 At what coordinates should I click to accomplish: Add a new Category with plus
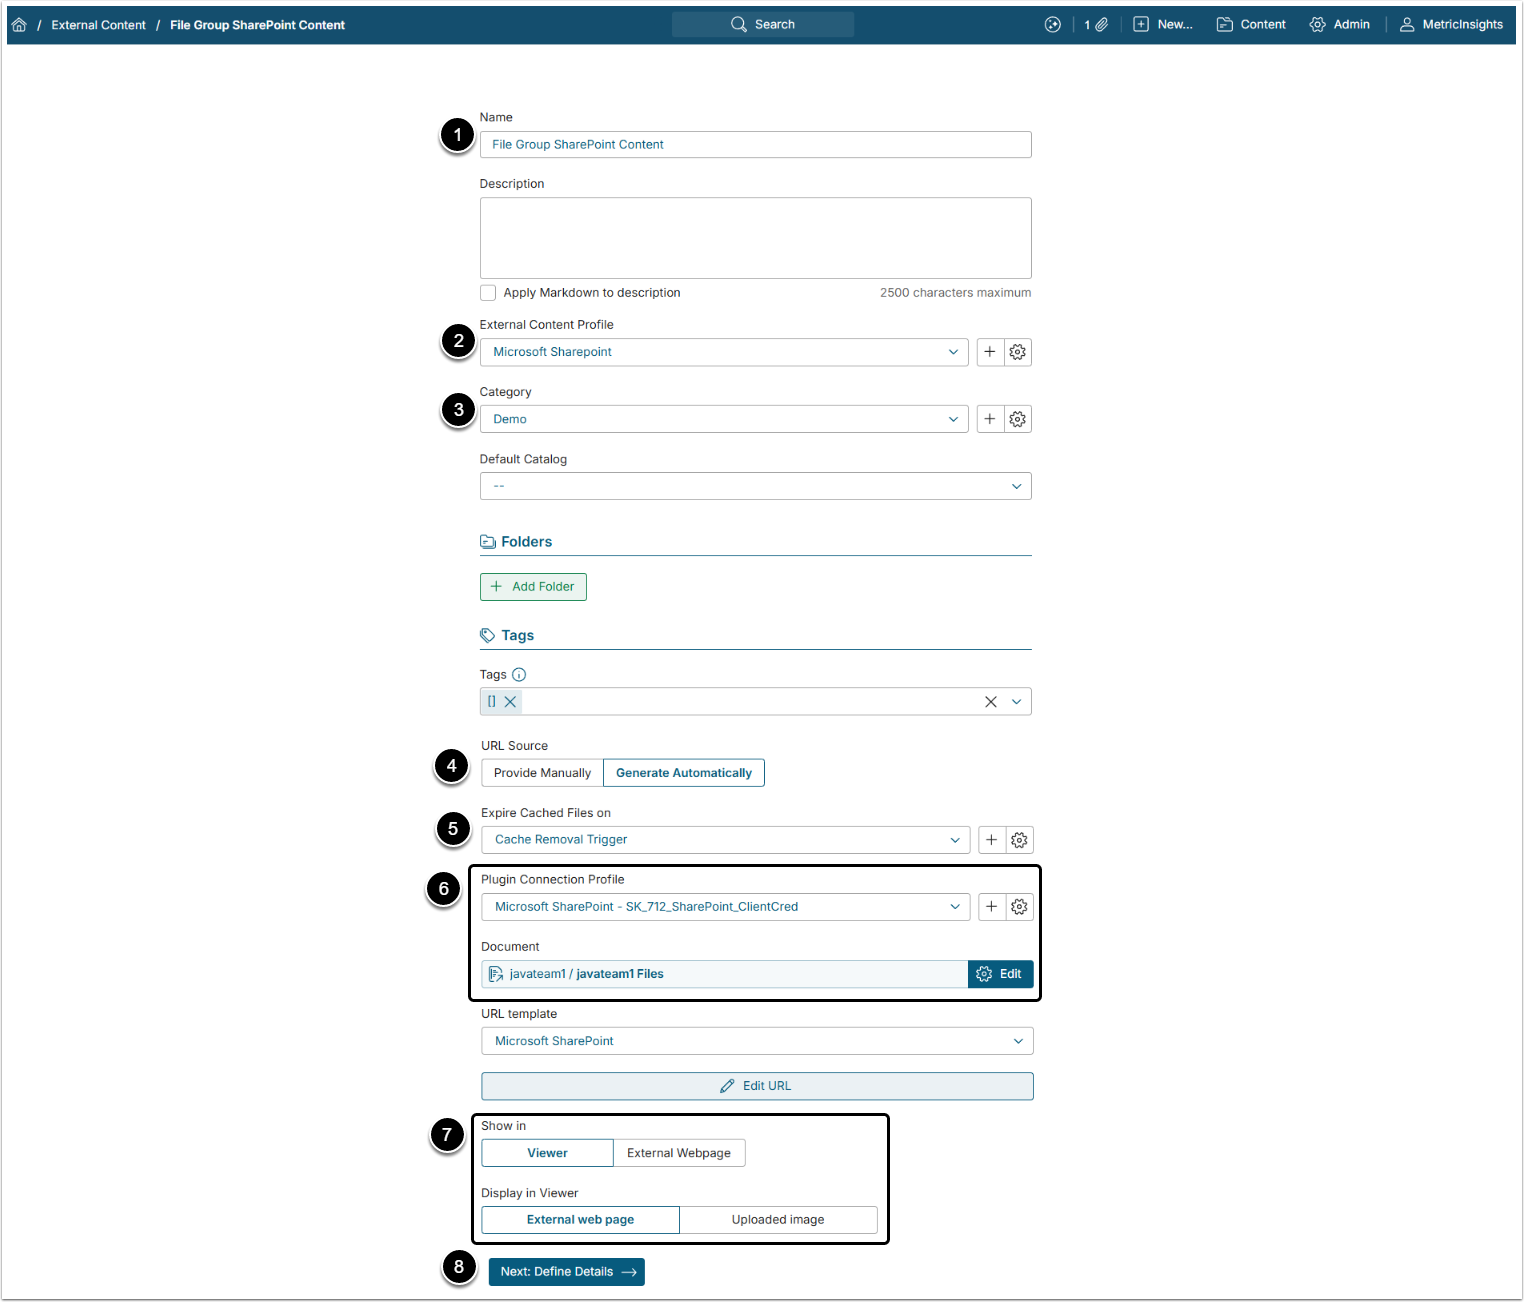click(990, 419)
